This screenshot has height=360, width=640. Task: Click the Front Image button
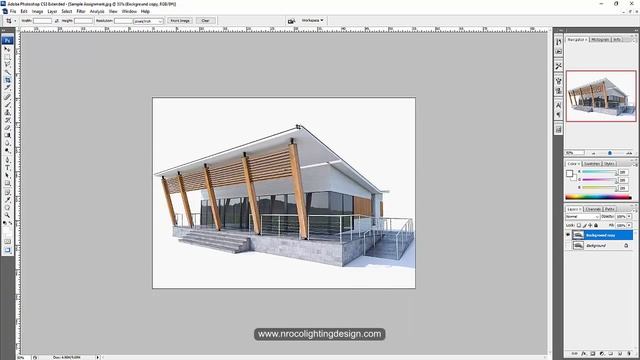[x=180, y=20]
